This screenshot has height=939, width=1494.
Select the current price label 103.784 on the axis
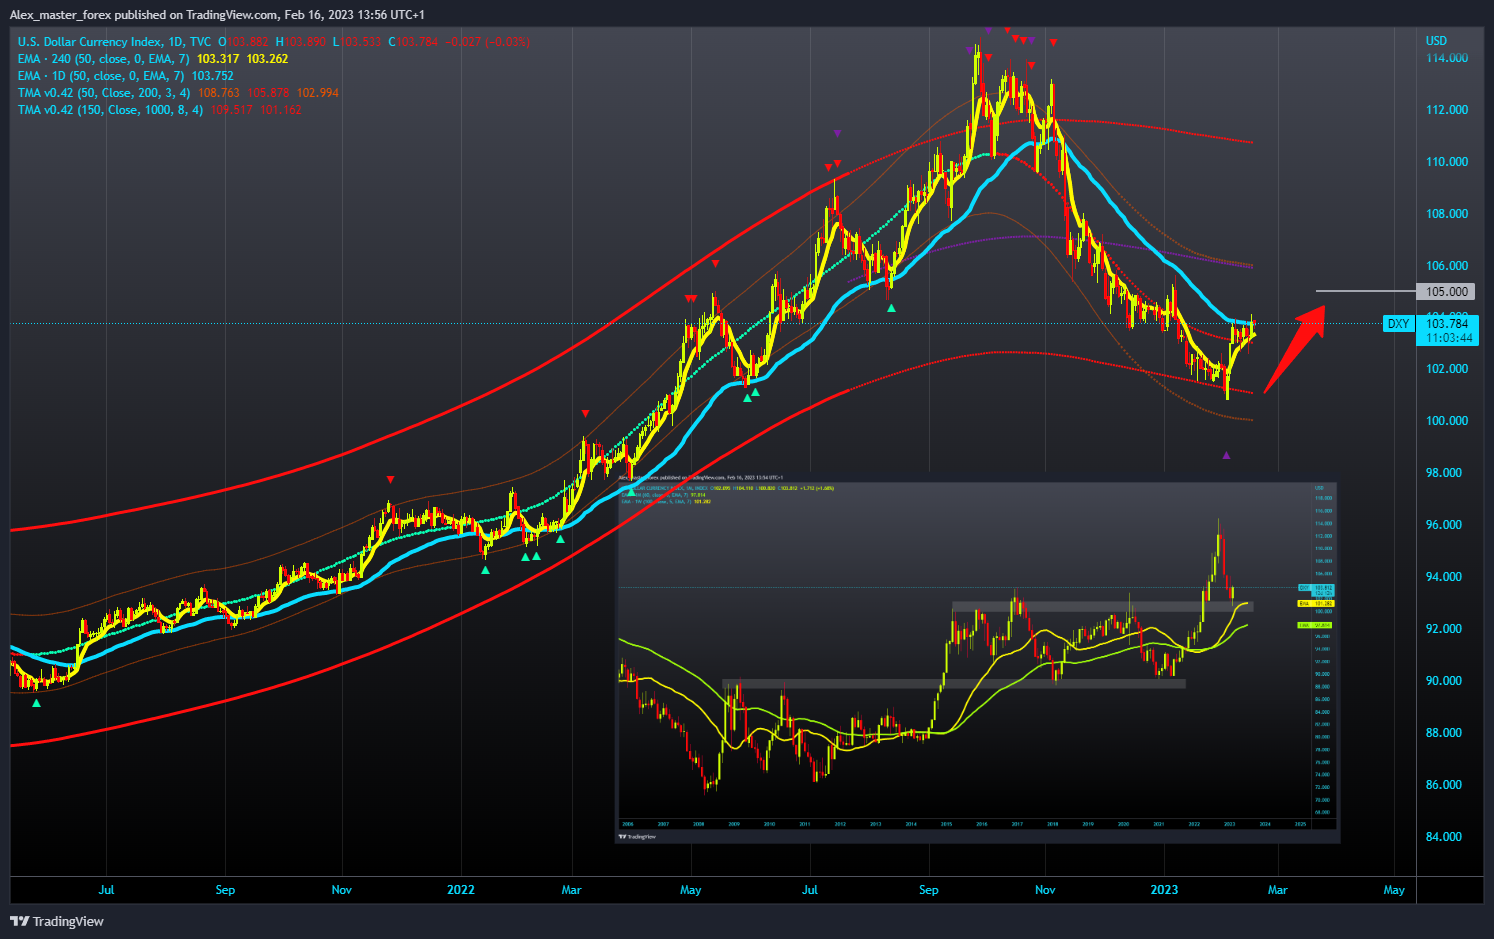pos(1447,323)
